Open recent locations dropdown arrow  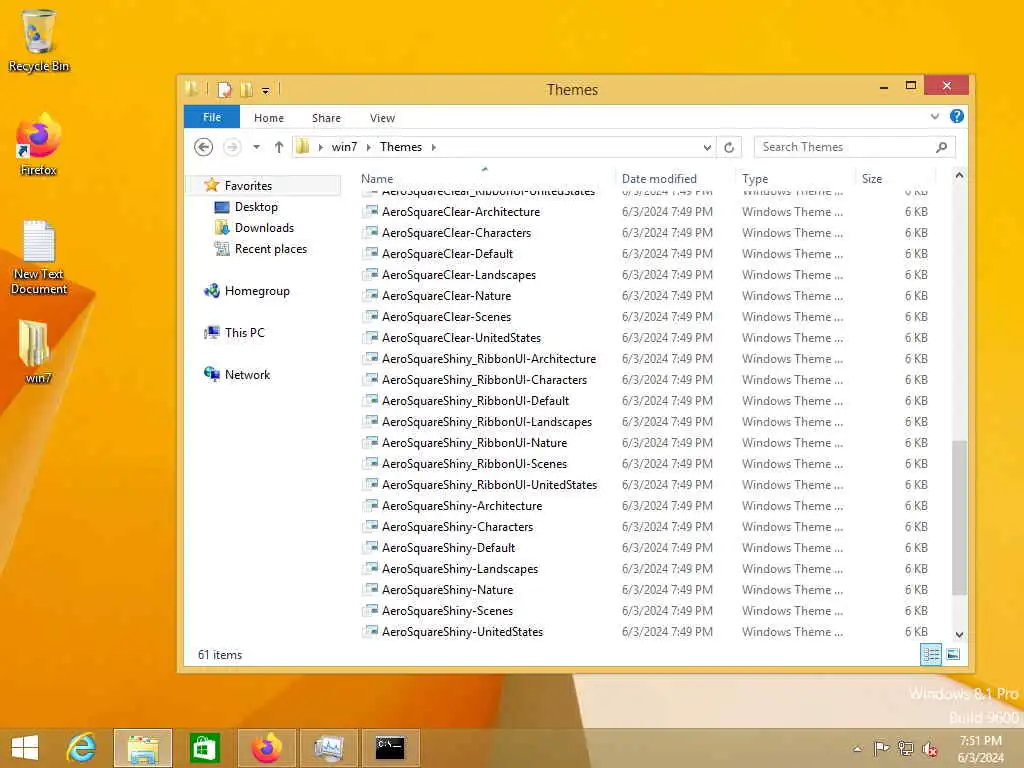point(256,147)
